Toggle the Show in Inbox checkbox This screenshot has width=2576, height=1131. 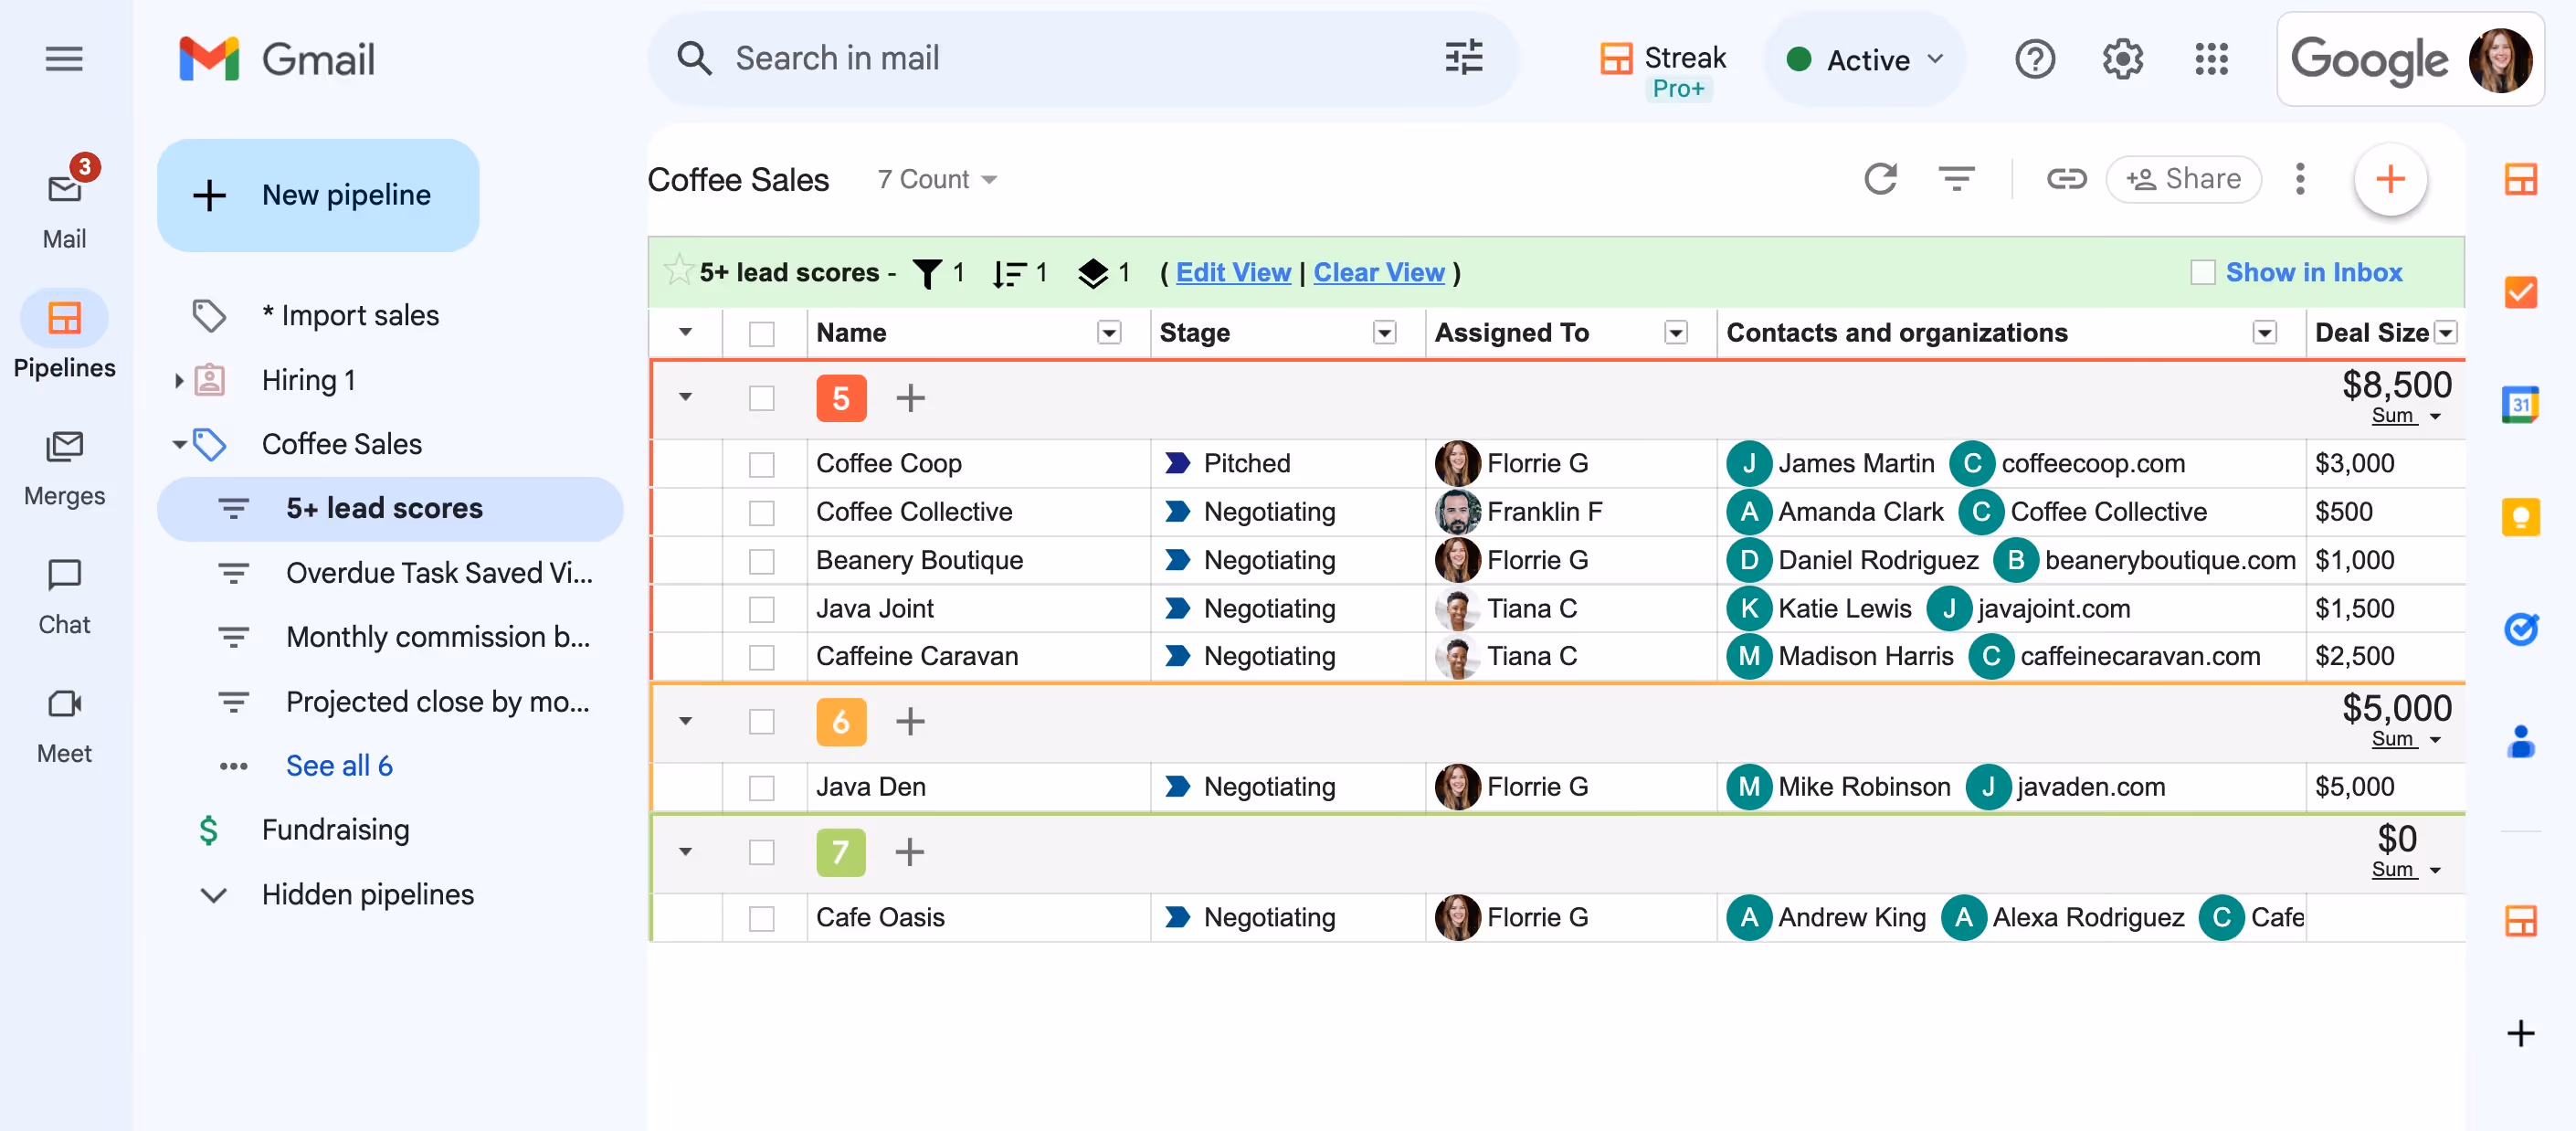[2203, 272]
